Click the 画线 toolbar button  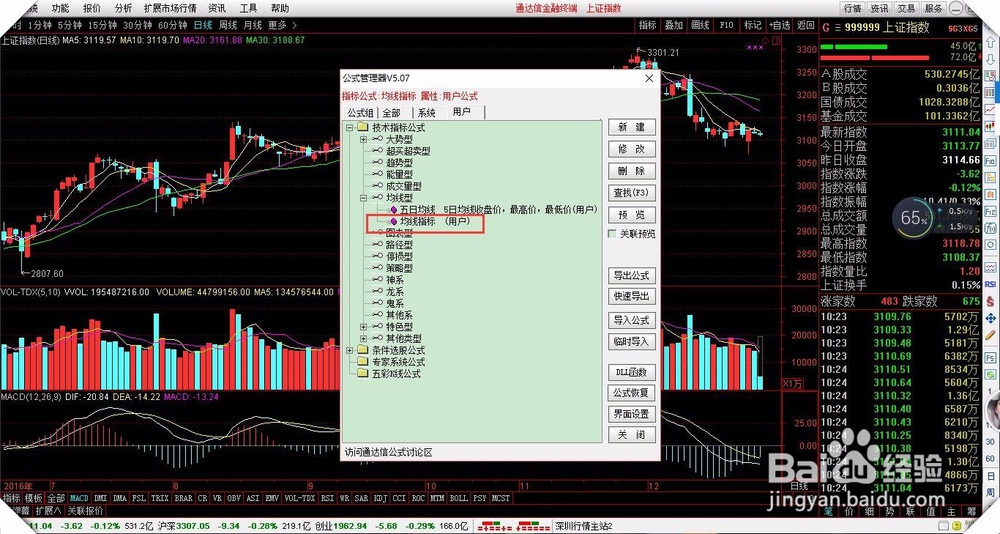(700, 26)
